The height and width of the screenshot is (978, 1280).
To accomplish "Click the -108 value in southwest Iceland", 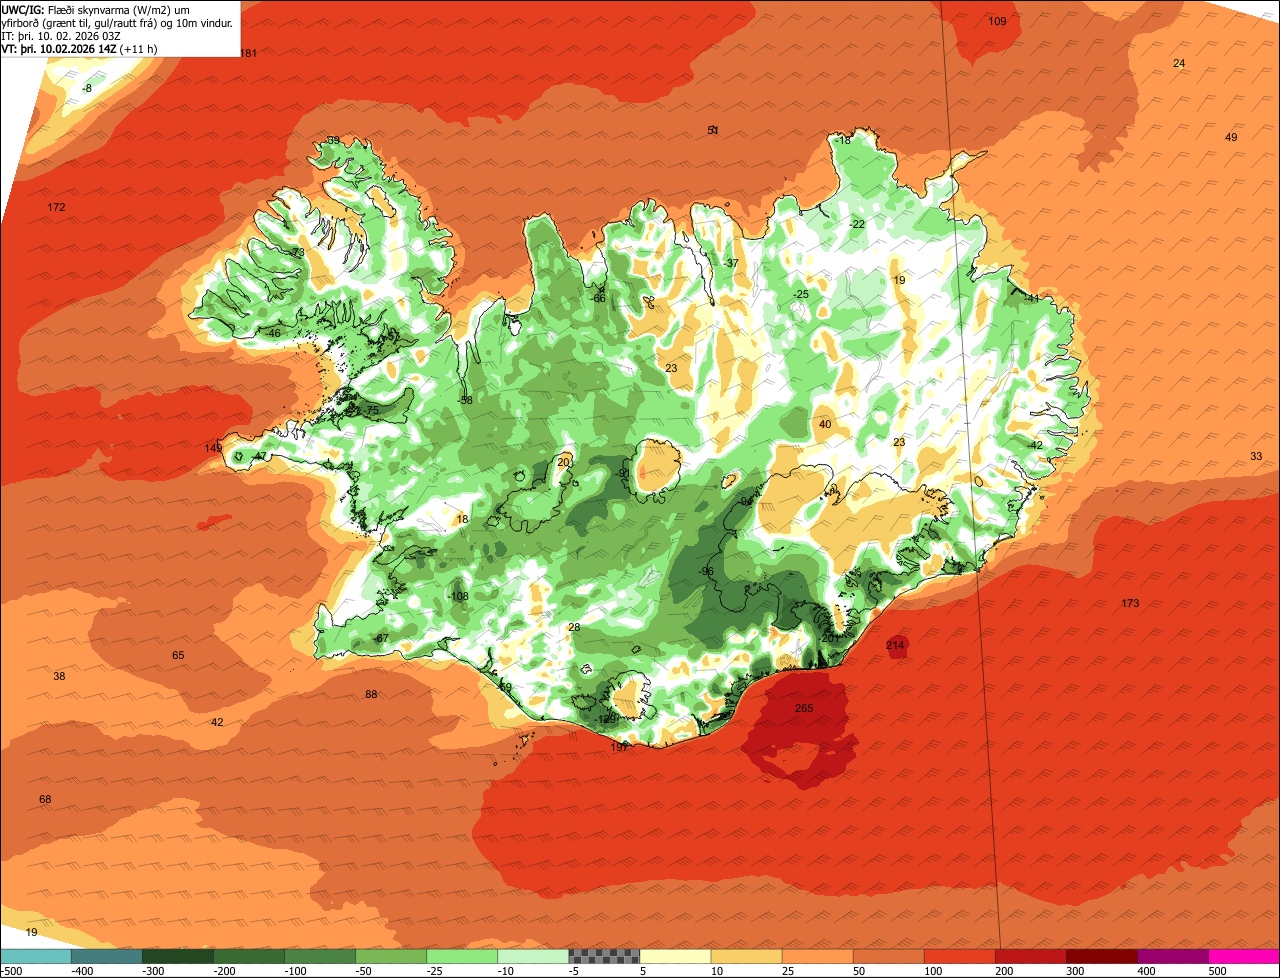I will pos(459,597).
